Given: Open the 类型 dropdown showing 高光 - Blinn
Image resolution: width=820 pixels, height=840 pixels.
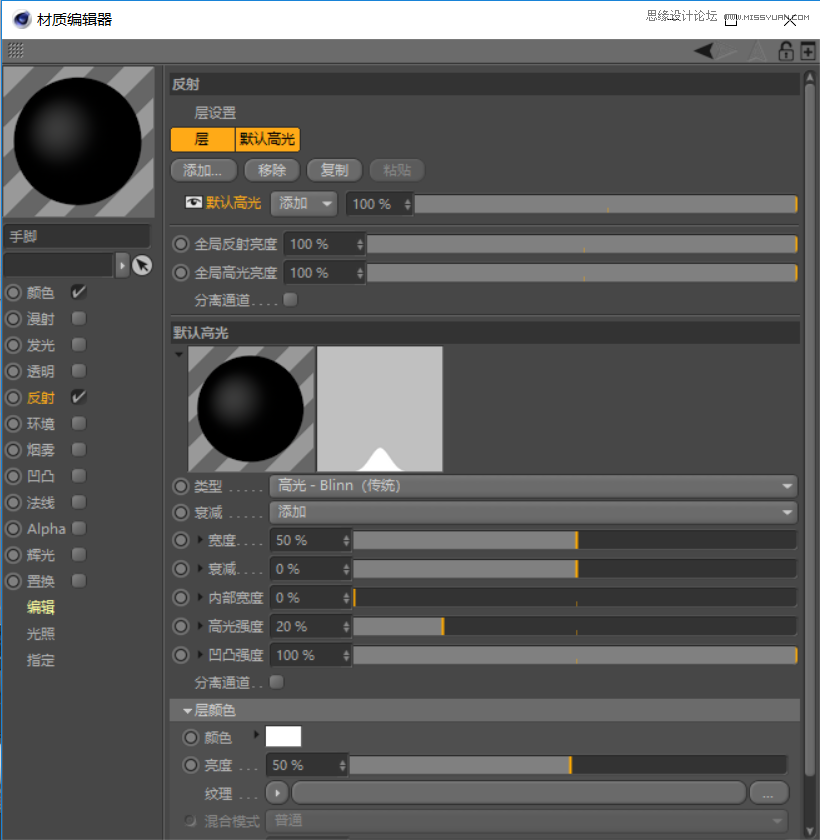Looking at the screenshot, I should 530,485.
